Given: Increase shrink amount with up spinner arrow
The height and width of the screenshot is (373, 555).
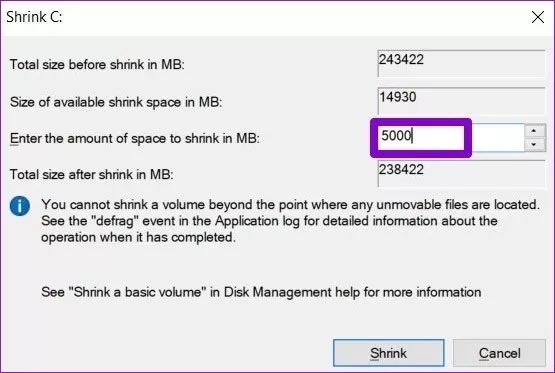Looking at the screenshot, I should point(533,131).
